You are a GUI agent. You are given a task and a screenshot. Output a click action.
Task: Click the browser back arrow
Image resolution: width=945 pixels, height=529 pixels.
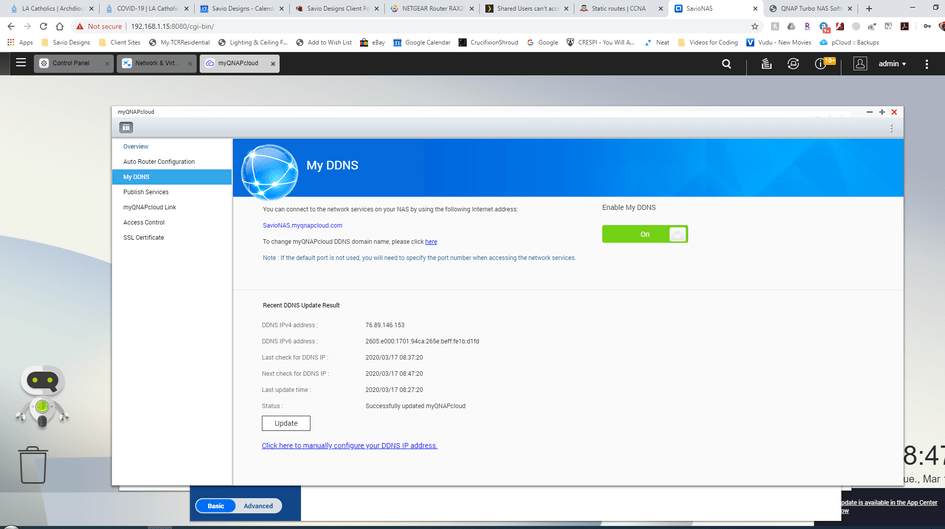pos(11,26)
